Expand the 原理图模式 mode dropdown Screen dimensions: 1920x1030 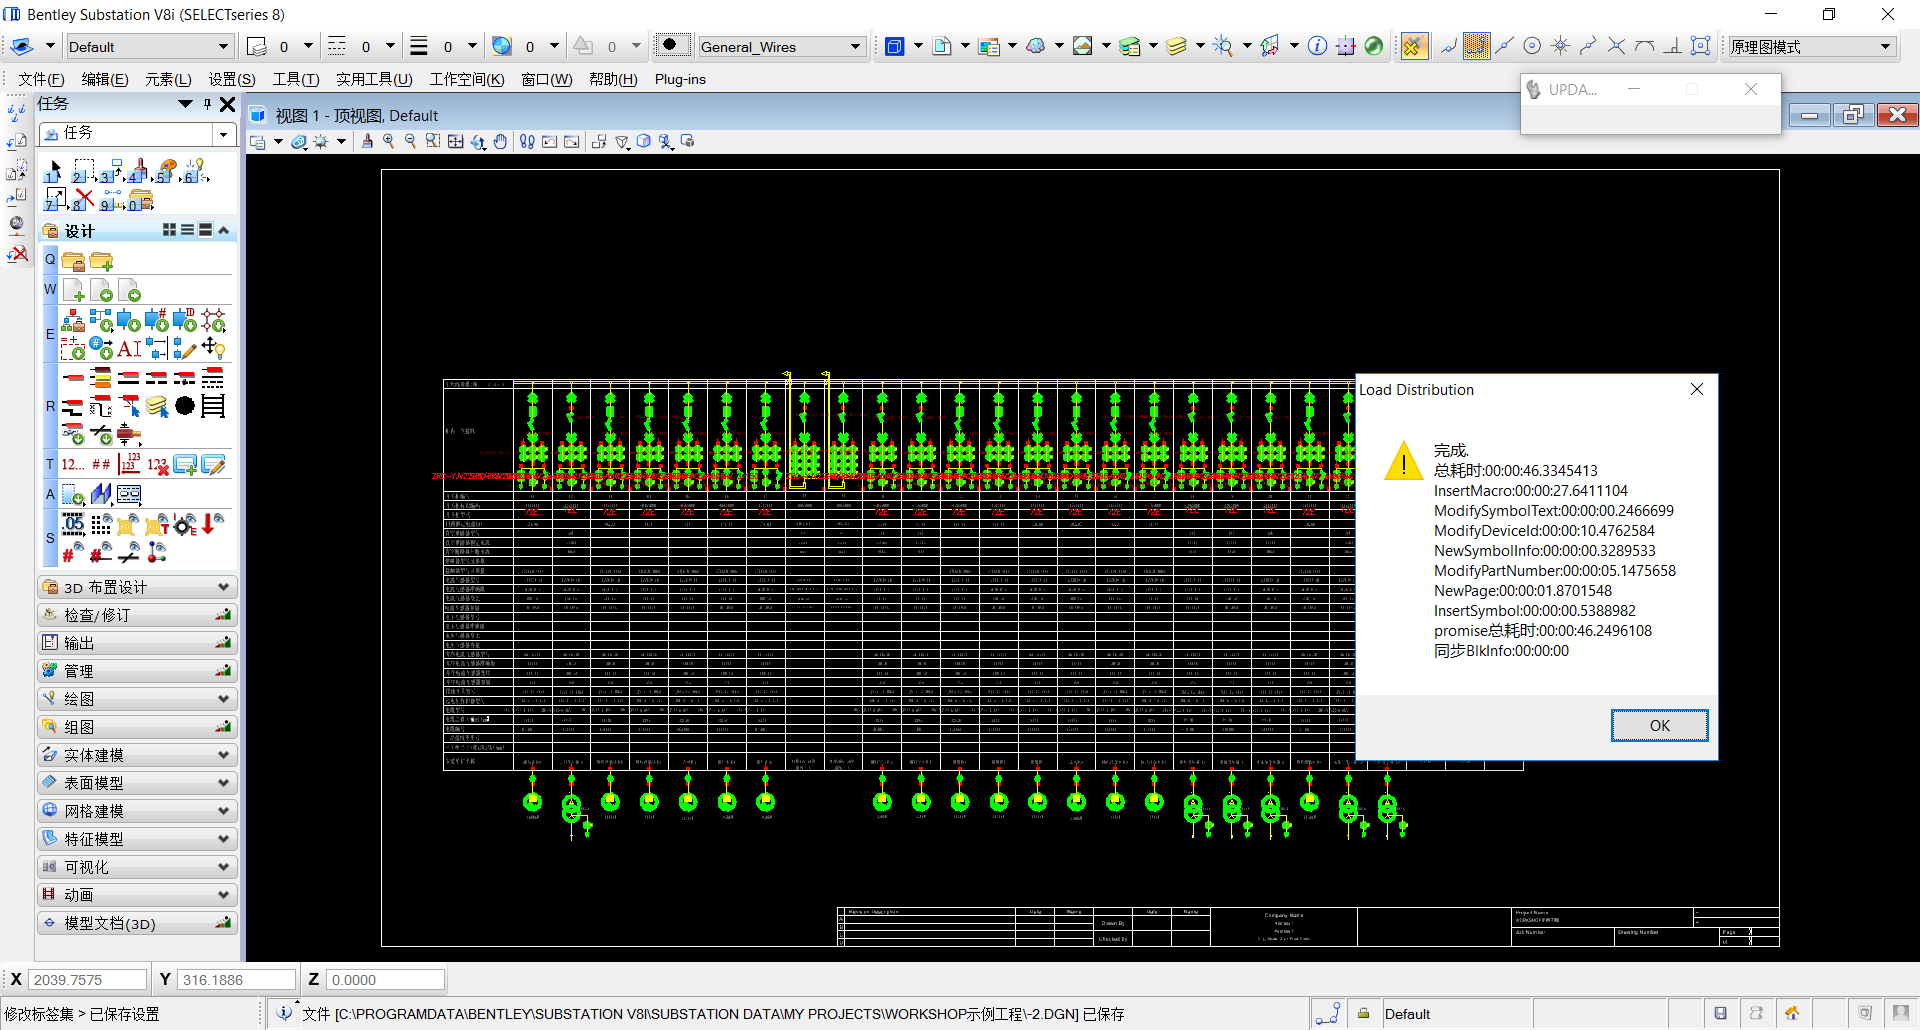(1885, 47)
